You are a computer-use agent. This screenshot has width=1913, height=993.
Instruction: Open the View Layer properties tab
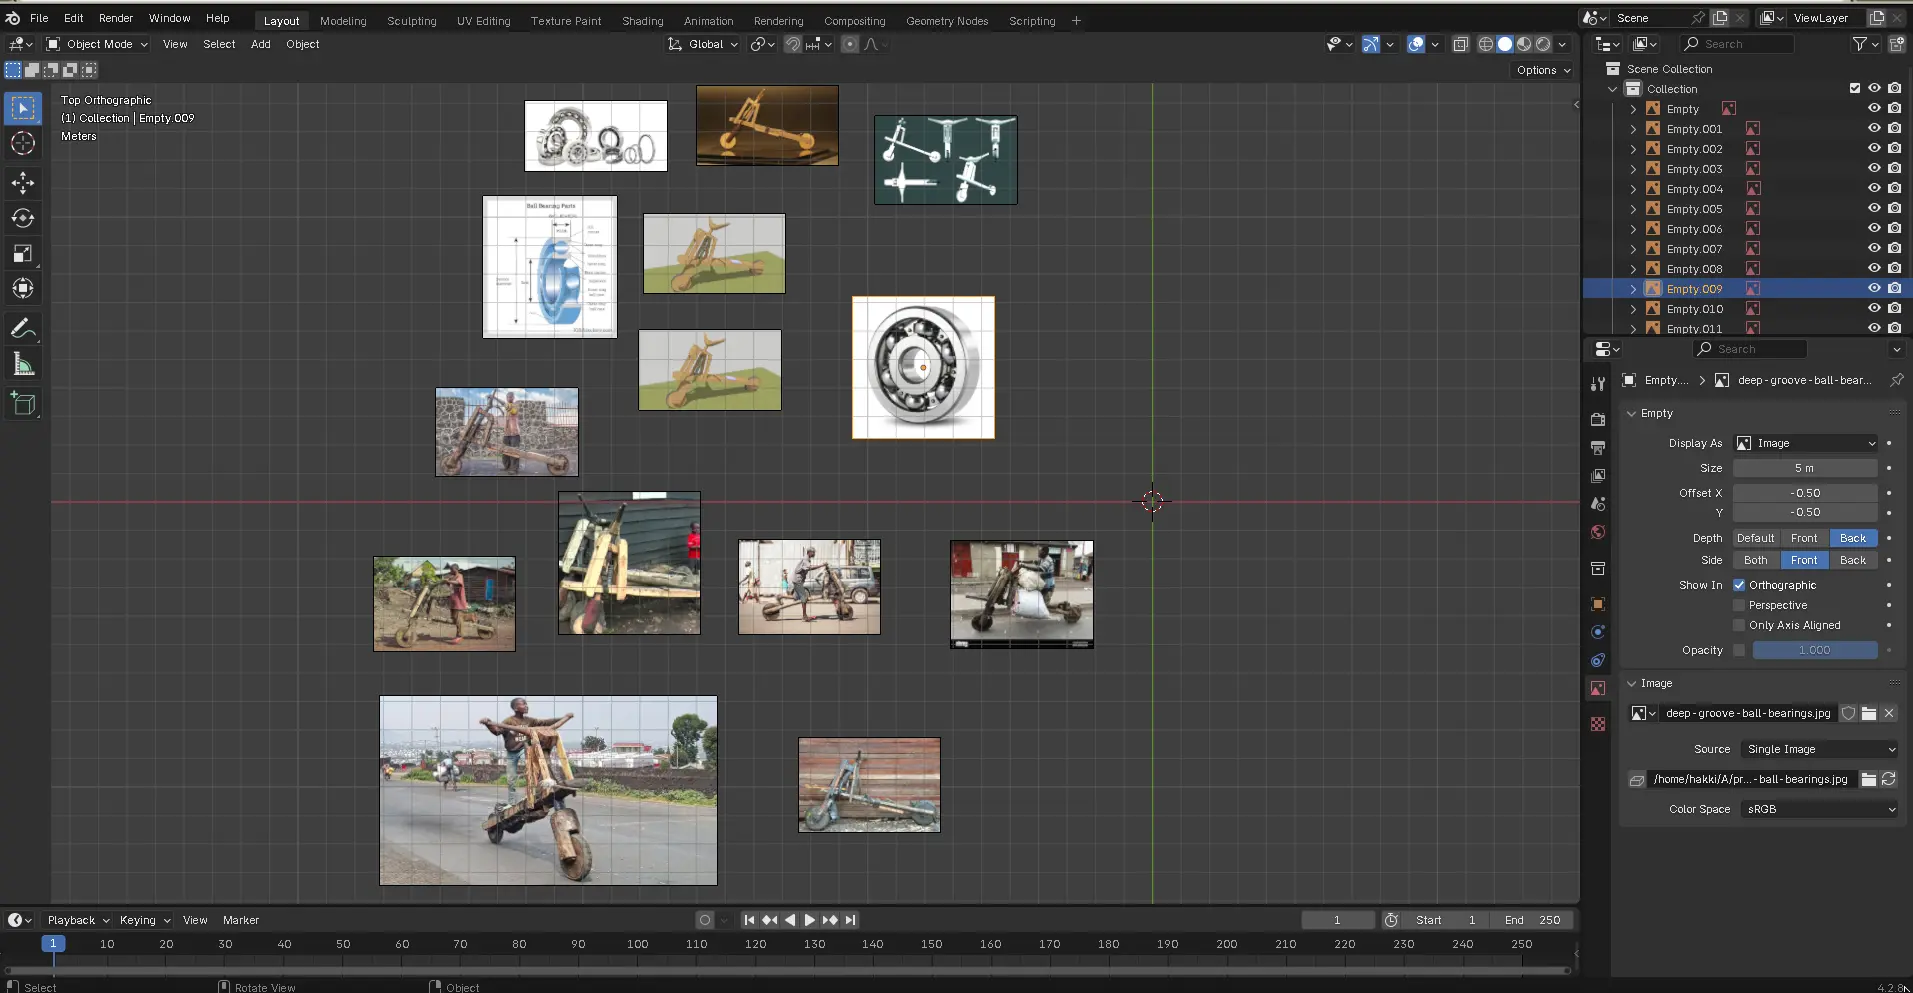click(1598, 476)
